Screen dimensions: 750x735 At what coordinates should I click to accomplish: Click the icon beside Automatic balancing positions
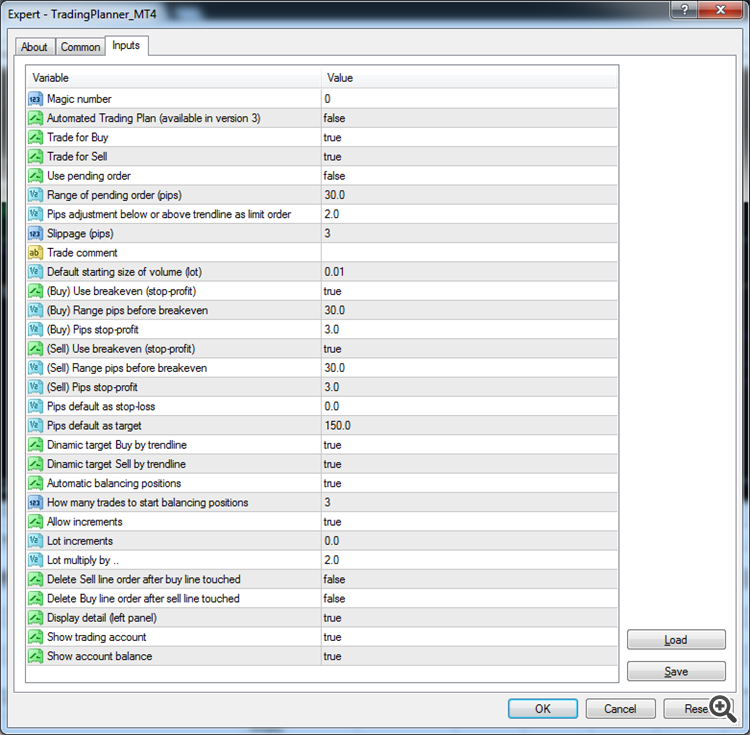[x=35, y=483]
